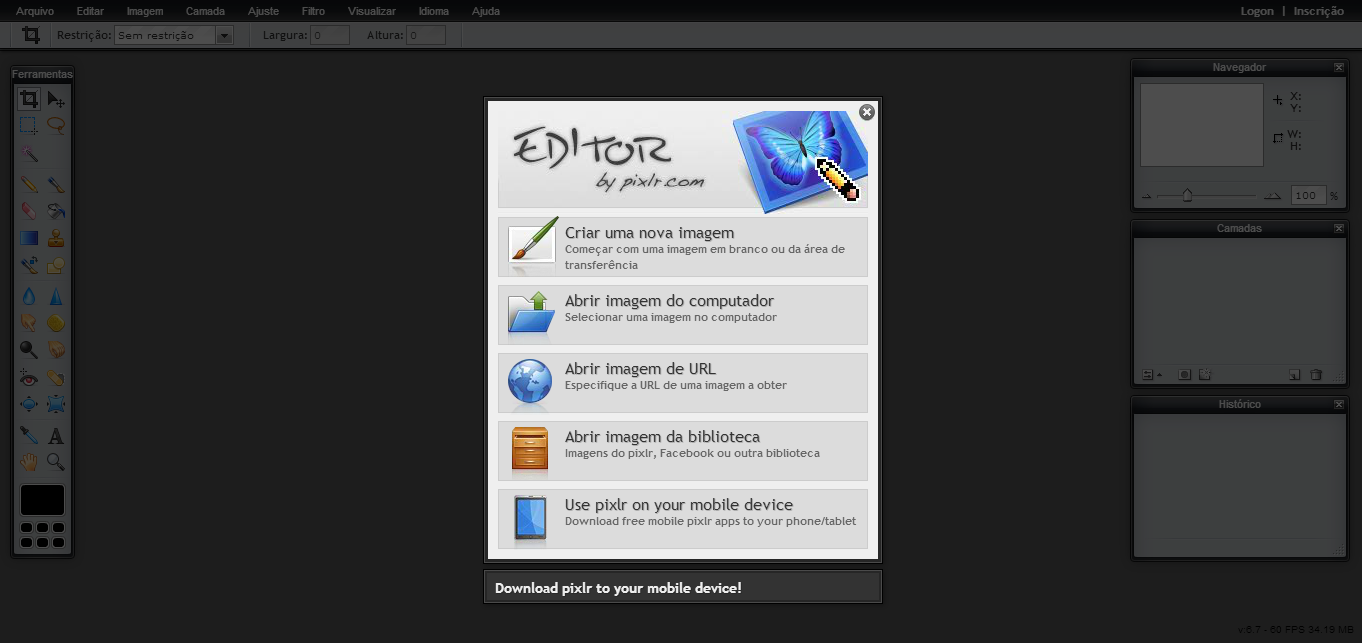Select the Pinch tool
This screenshot has height=643, width=1362.
[x=56, y=405]
